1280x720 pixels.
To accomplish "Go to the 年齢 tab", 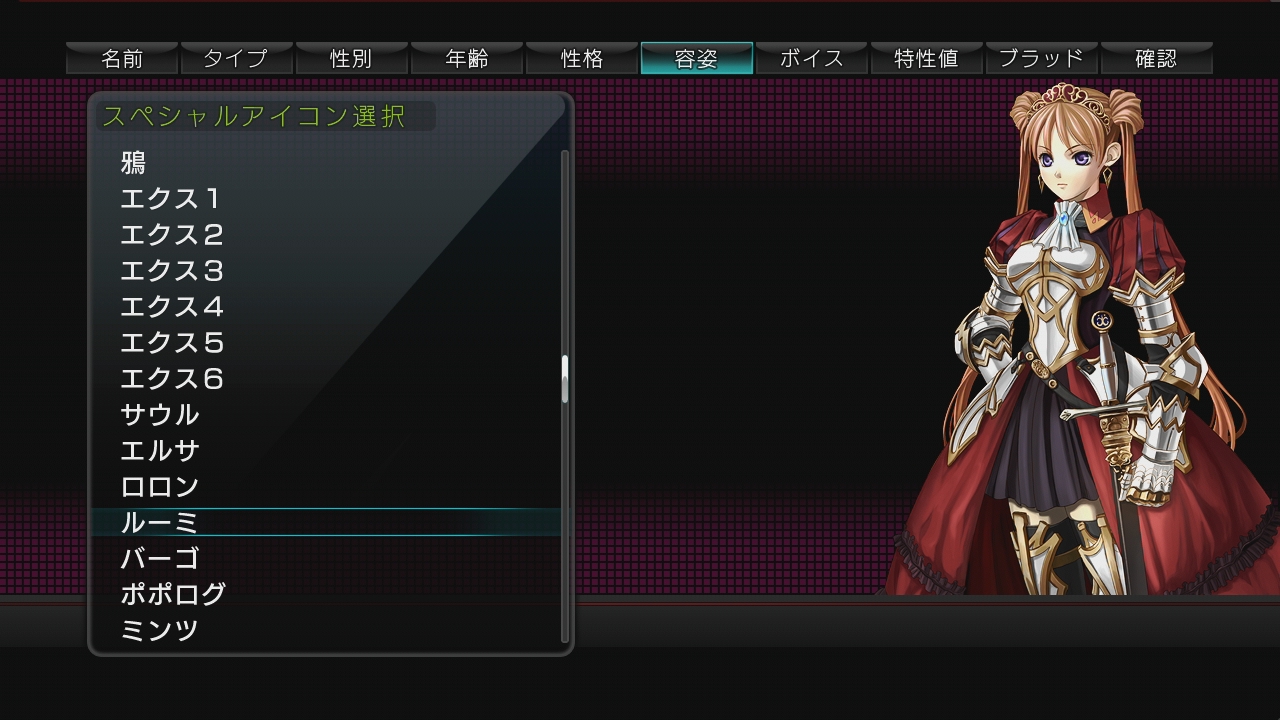I will (x=467, y=59).
